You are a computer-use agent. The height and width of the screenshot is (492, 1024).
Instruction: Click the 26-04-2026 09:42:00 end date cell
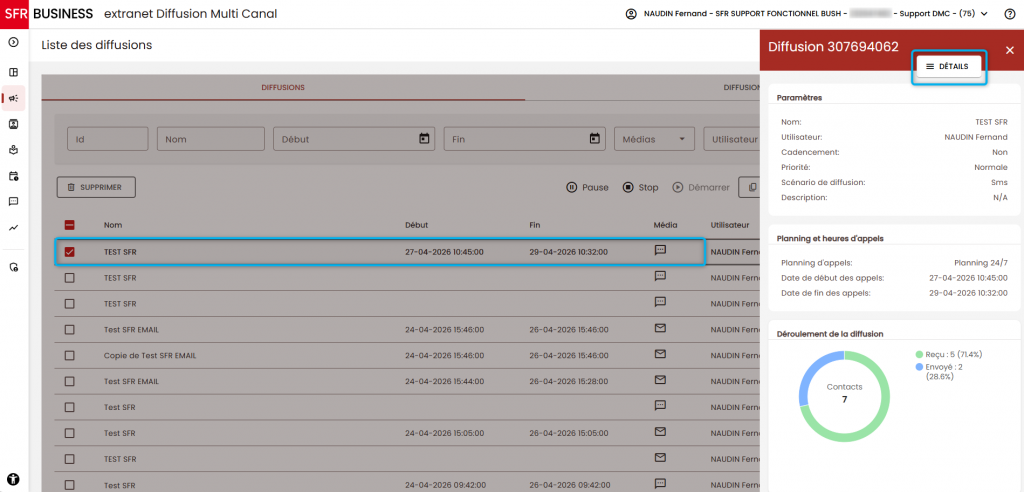click(568, 485)
